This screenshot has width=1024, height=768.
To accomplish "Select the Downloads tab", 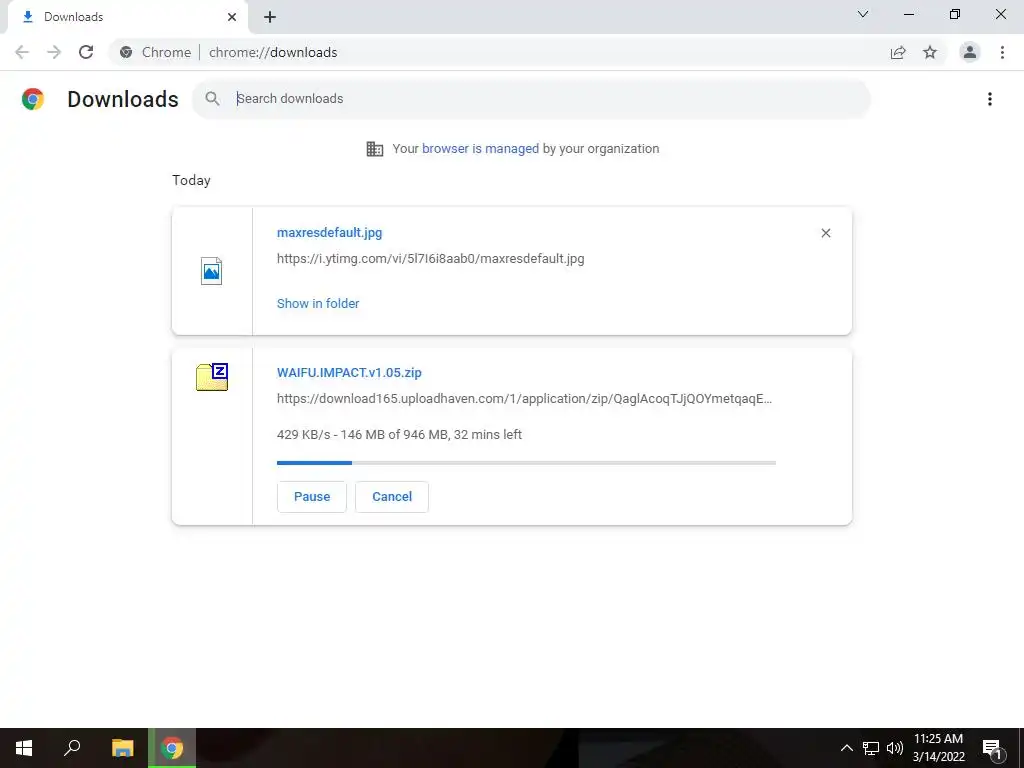I will click(127, 17).
